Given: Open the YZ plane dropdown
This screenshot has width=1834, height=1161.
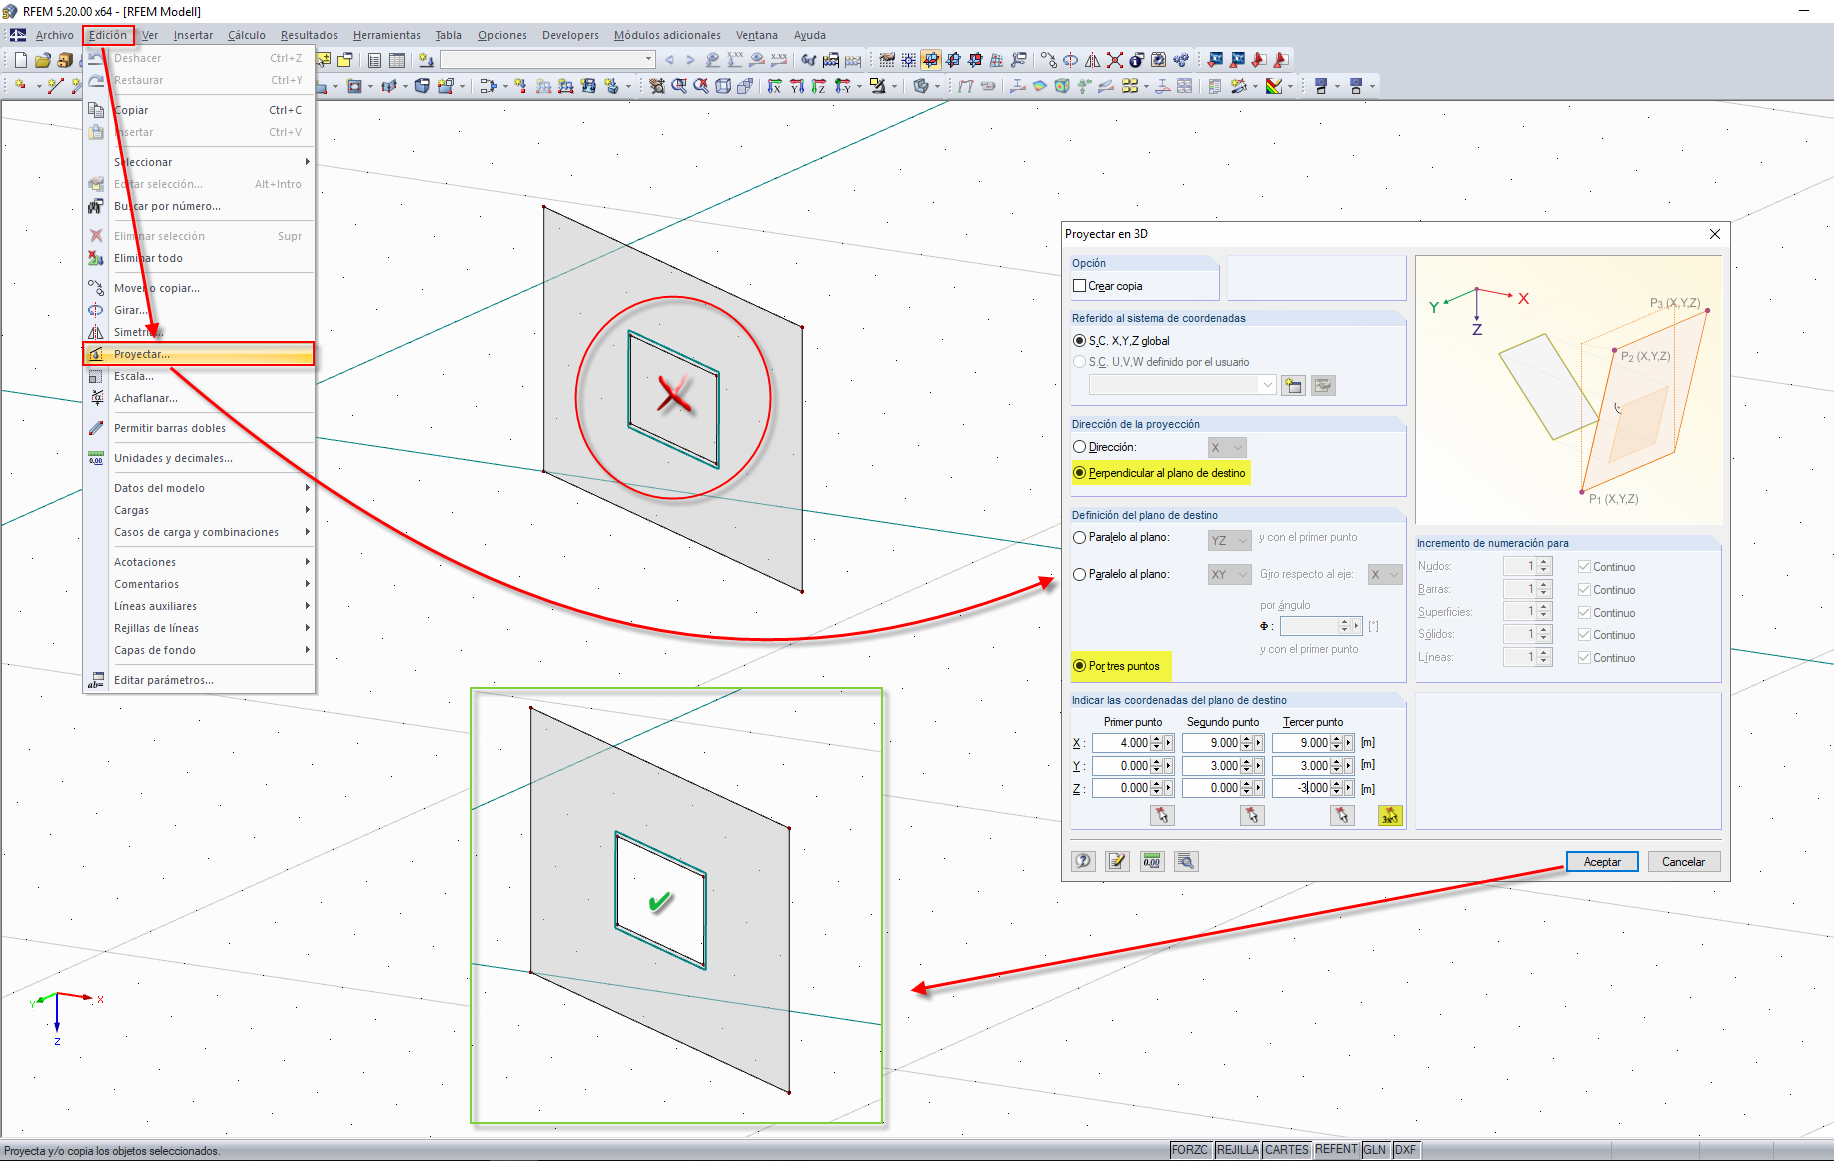Looking at the screenshot, I should (x=1229, y=541).
